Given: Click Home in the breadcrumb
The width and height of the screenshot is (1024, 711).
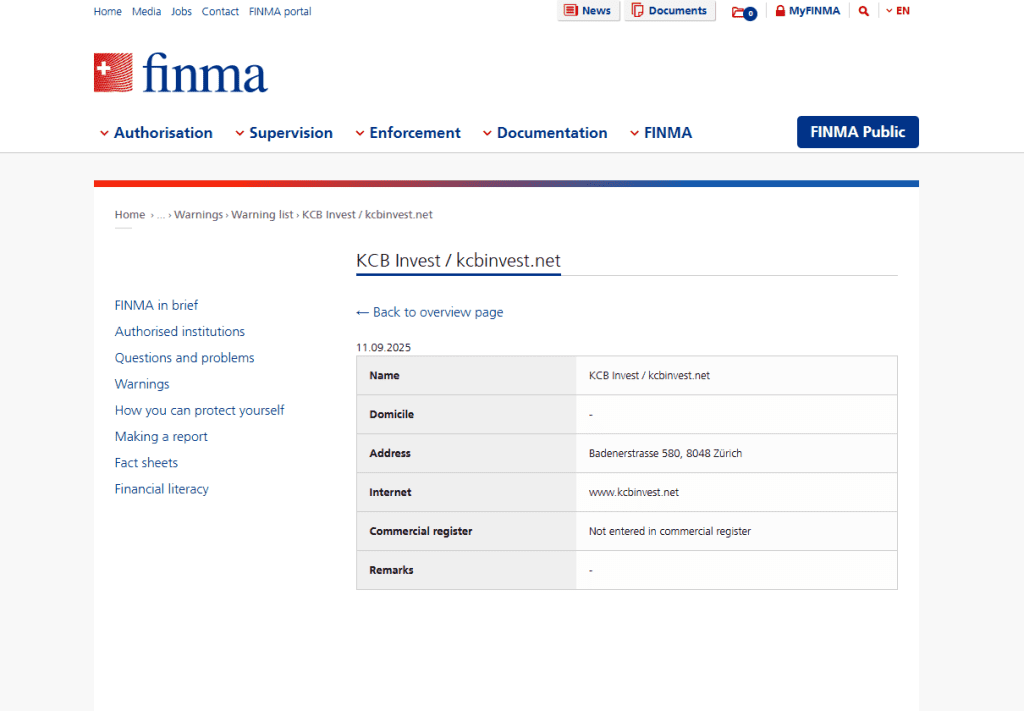Looking at the screenshot, I should click(130, 215).
